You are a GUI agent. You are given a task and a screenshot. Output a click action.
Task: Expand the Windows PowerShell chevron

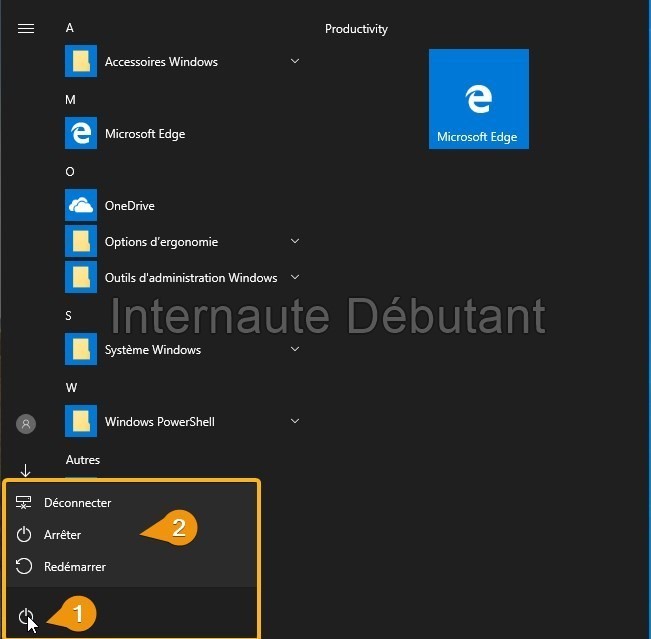pyautogui.click(x=295, y=421)
